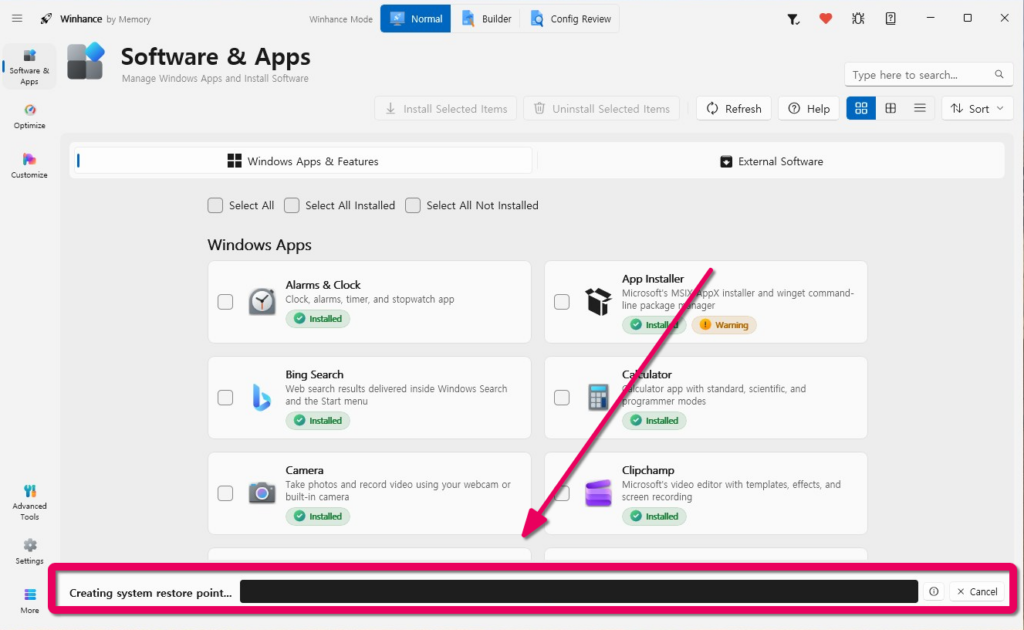The width and height of the screenshot is (1024, 630).
Task: Click the search input field
Action: tap(921, 75)
